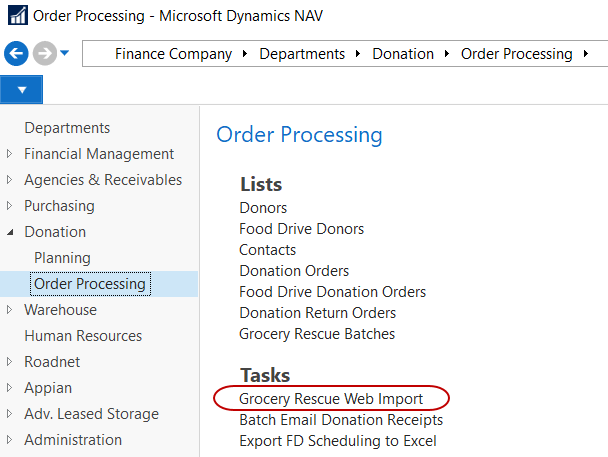The height and width of the screenshot is (457, 608).
Task: Expand the Administration tree node
Action: [10, 440]
